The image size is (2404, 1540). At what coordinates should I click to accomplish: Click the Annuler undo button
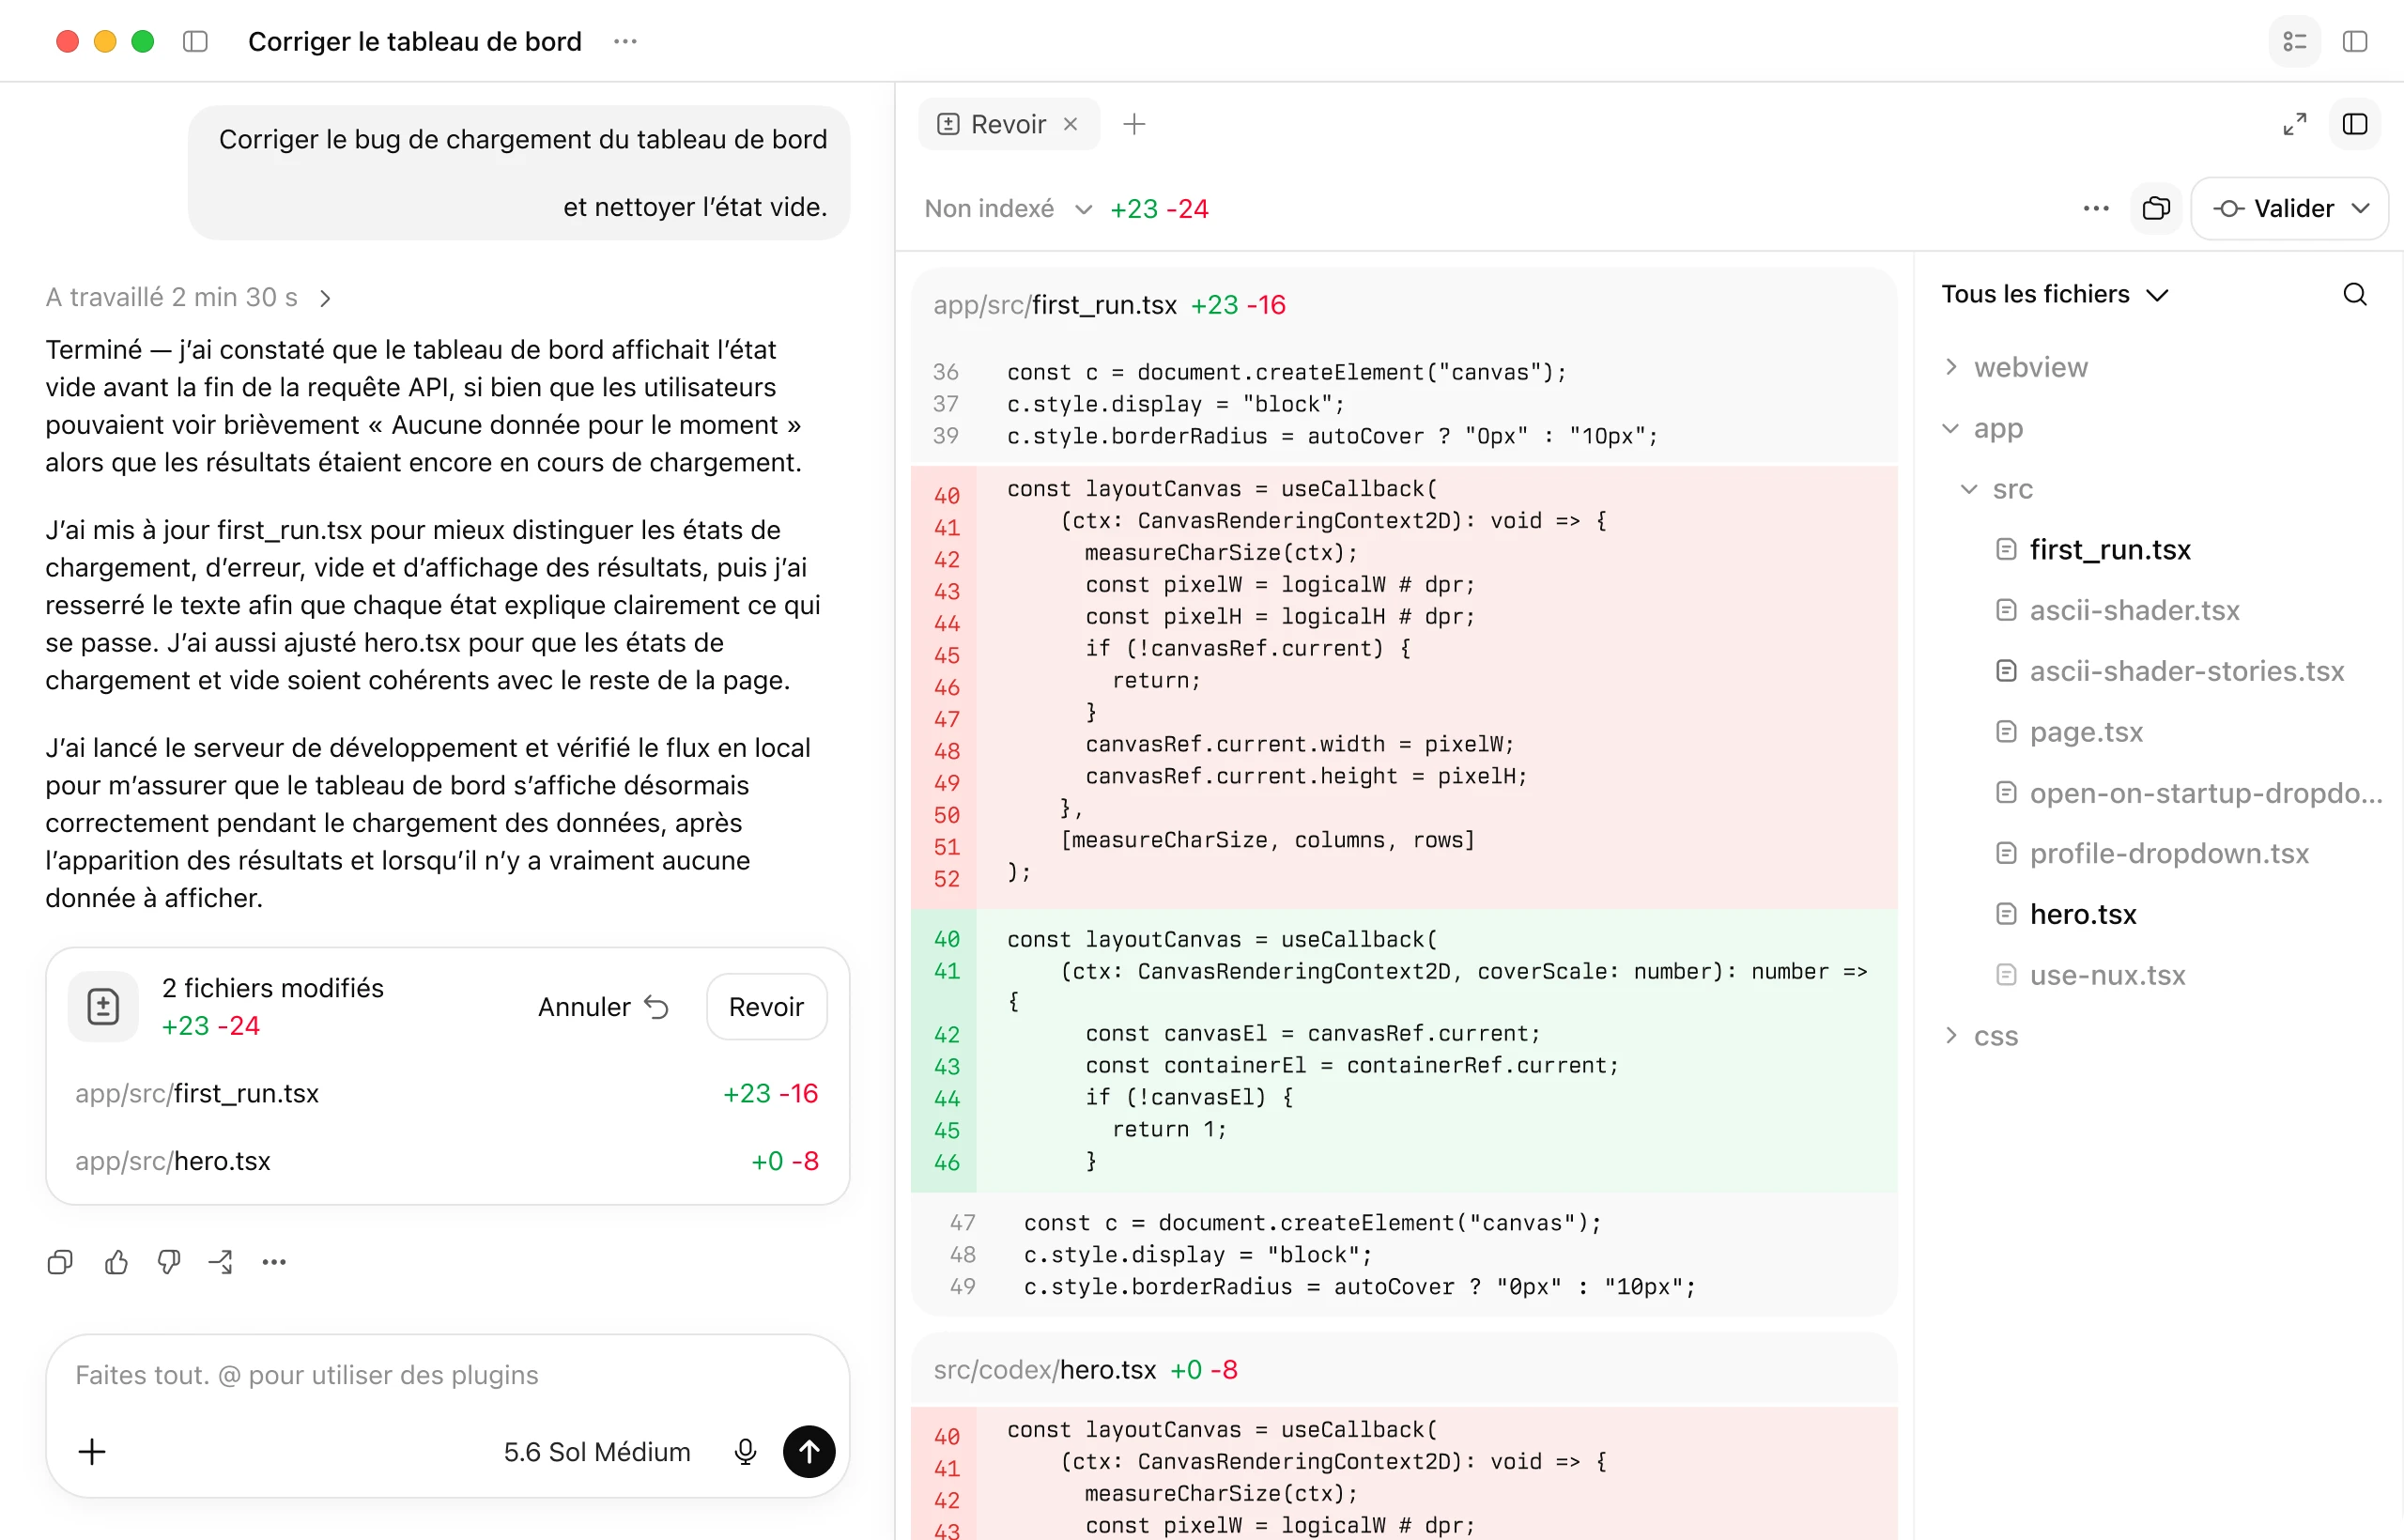[603, 1006]
